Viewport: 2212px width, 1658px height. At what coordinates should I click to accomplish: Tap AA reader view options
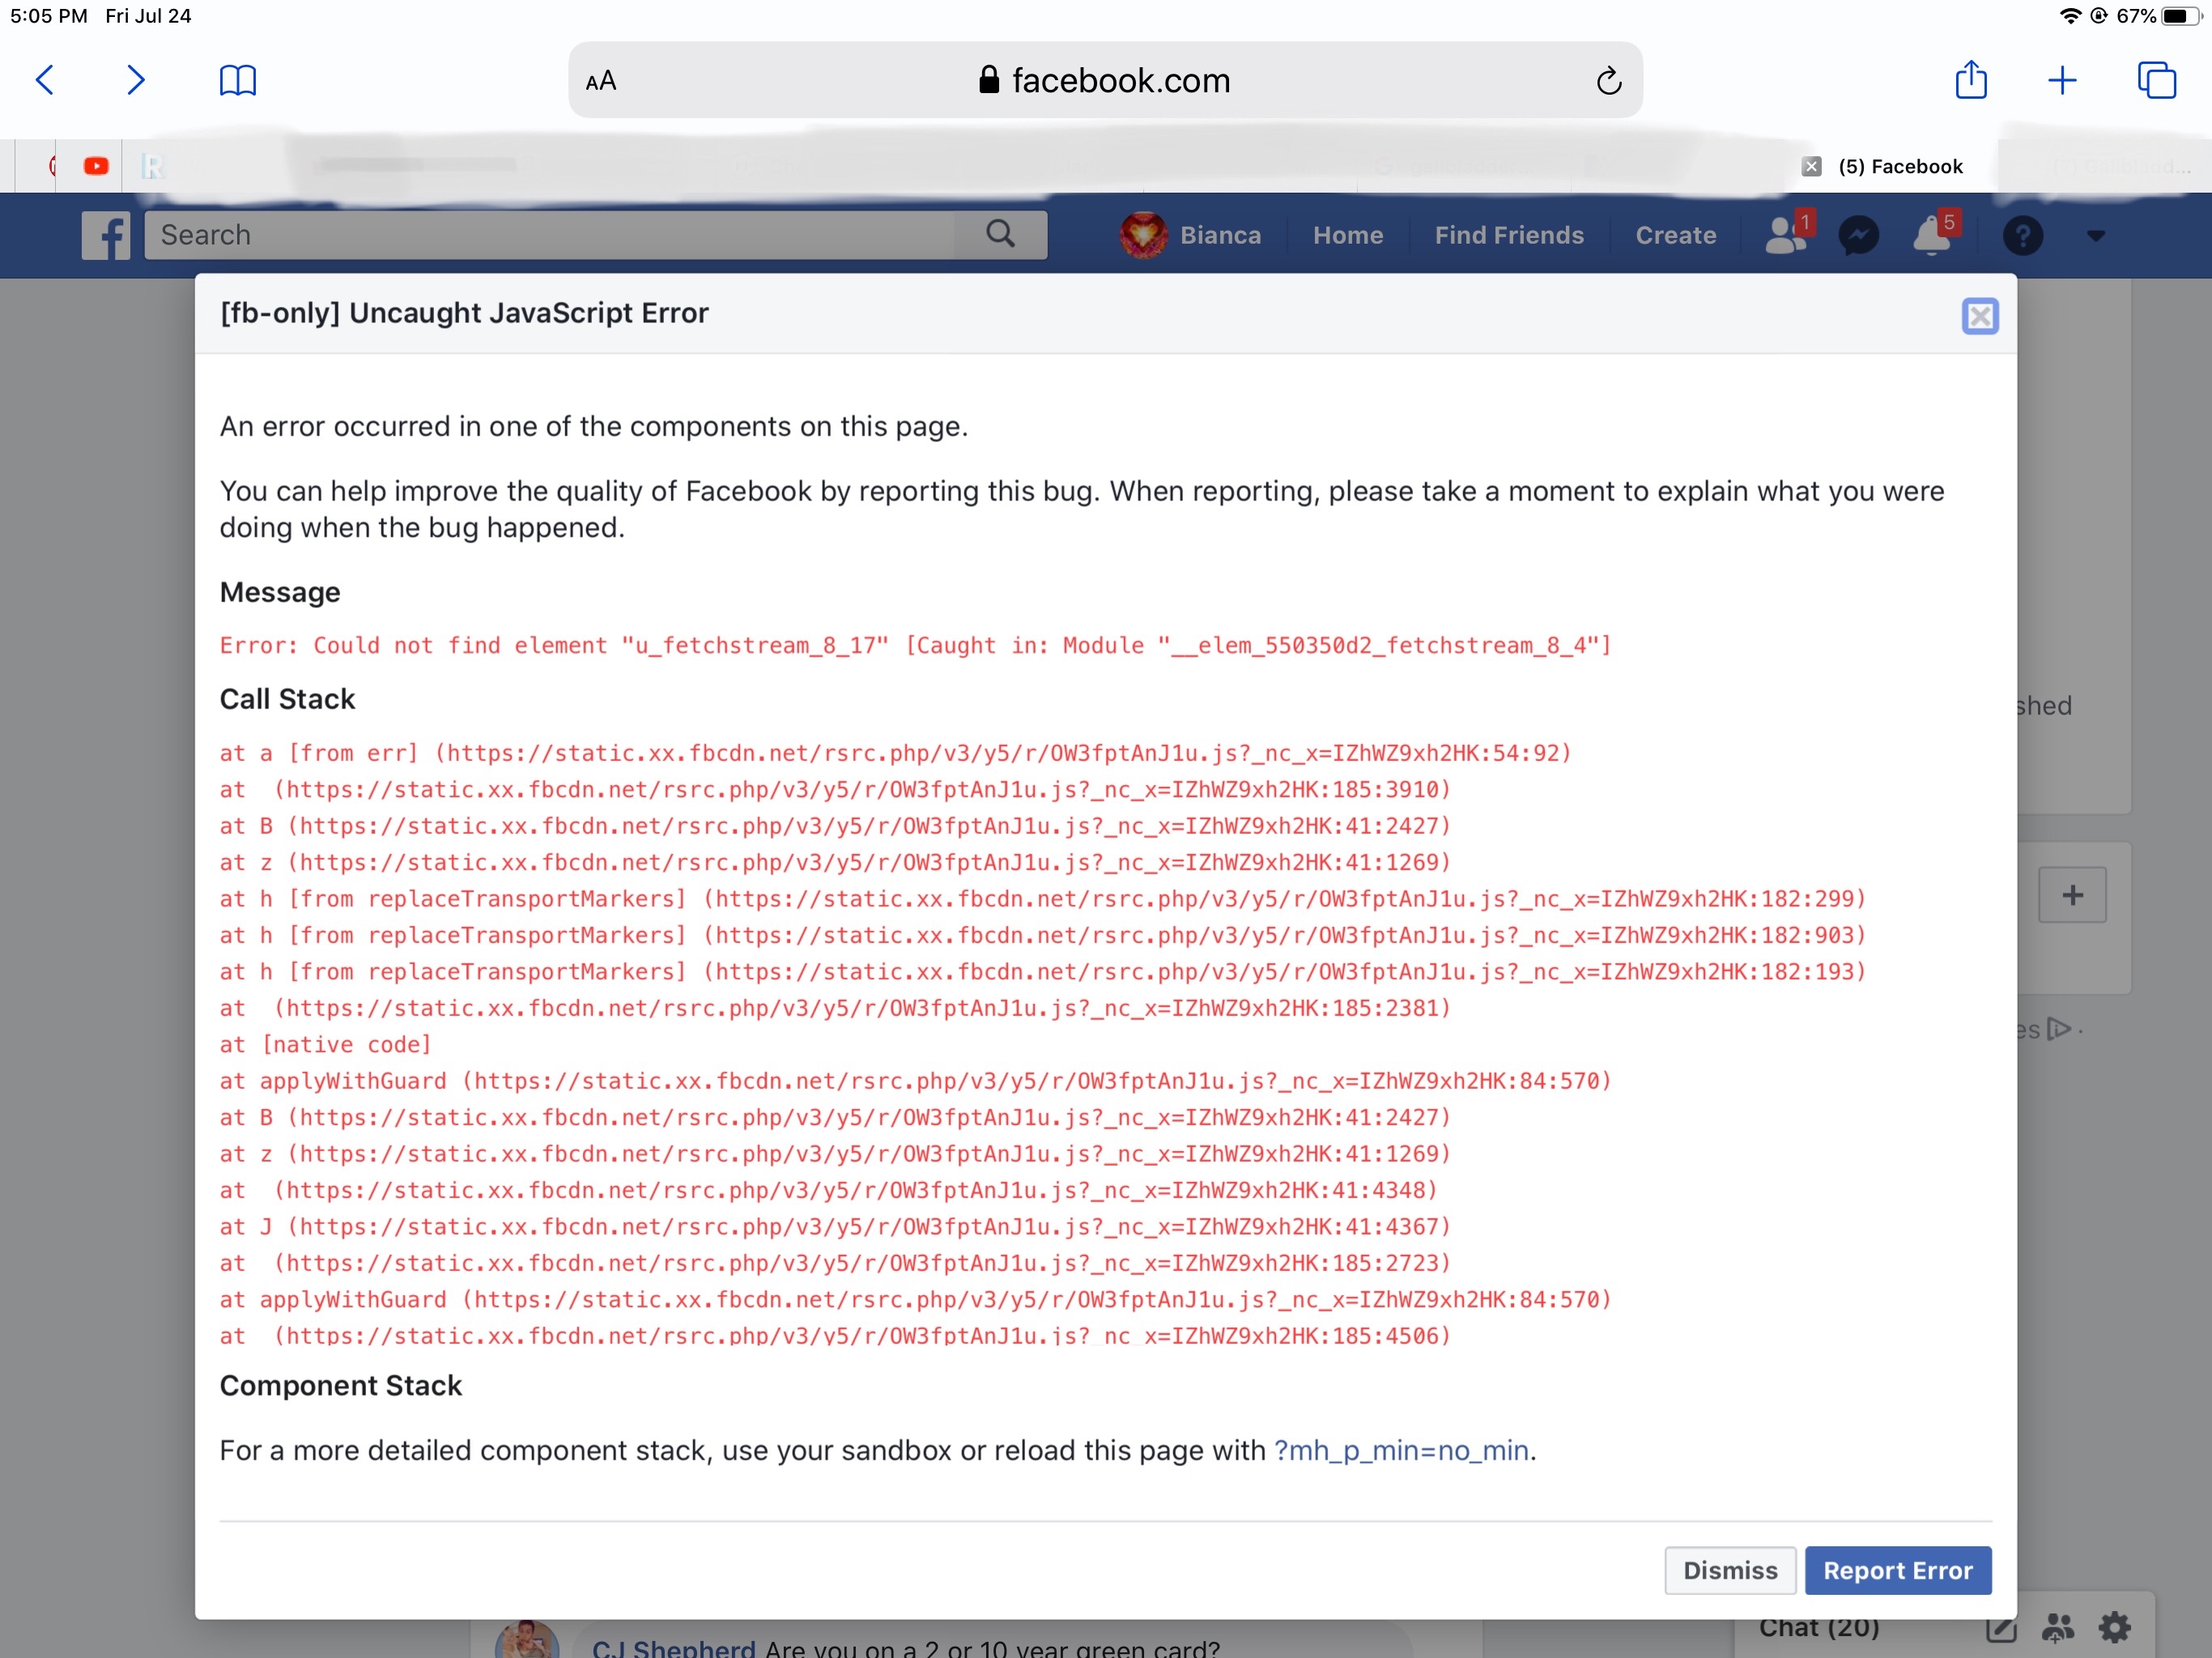click(601, 81)
